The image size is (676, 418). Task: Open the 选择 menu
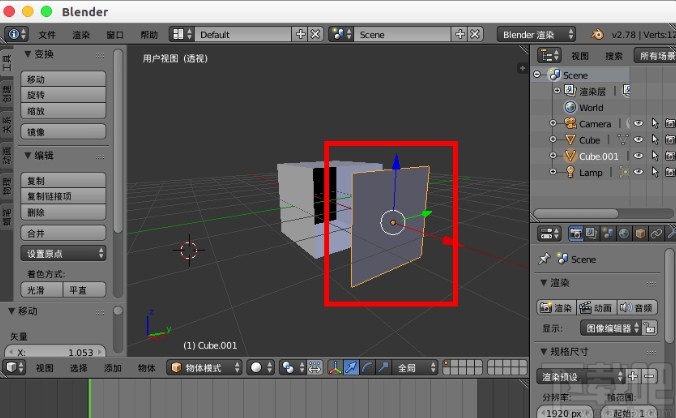(x=78, y=368)
